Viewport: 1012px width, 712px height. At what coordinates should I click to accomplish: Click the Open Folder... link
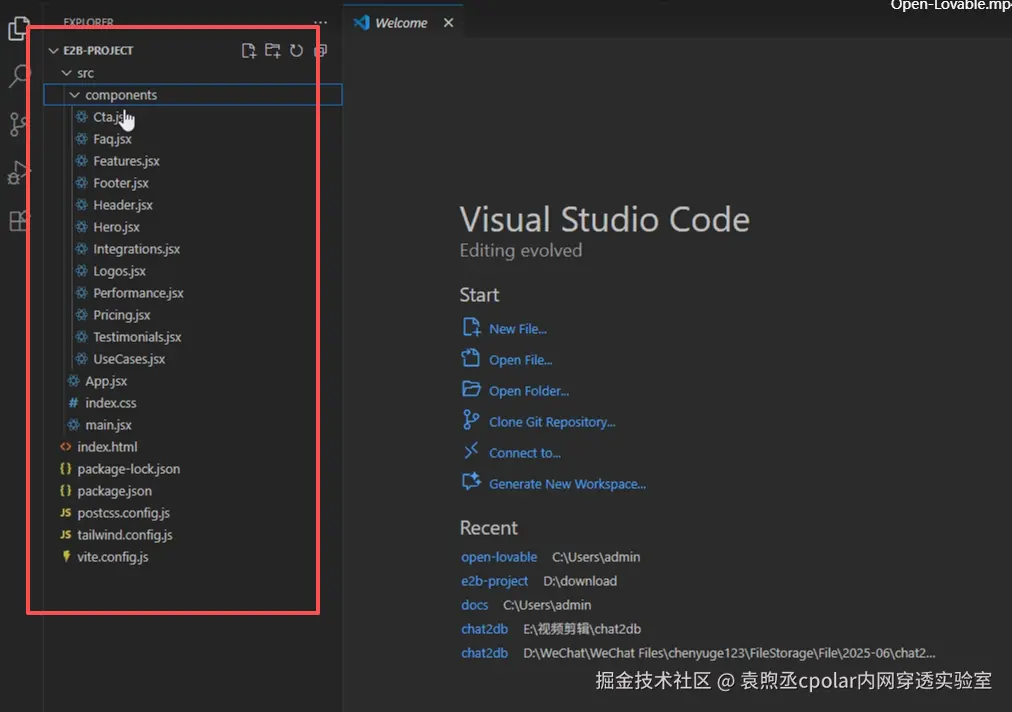tap(528, 391)
